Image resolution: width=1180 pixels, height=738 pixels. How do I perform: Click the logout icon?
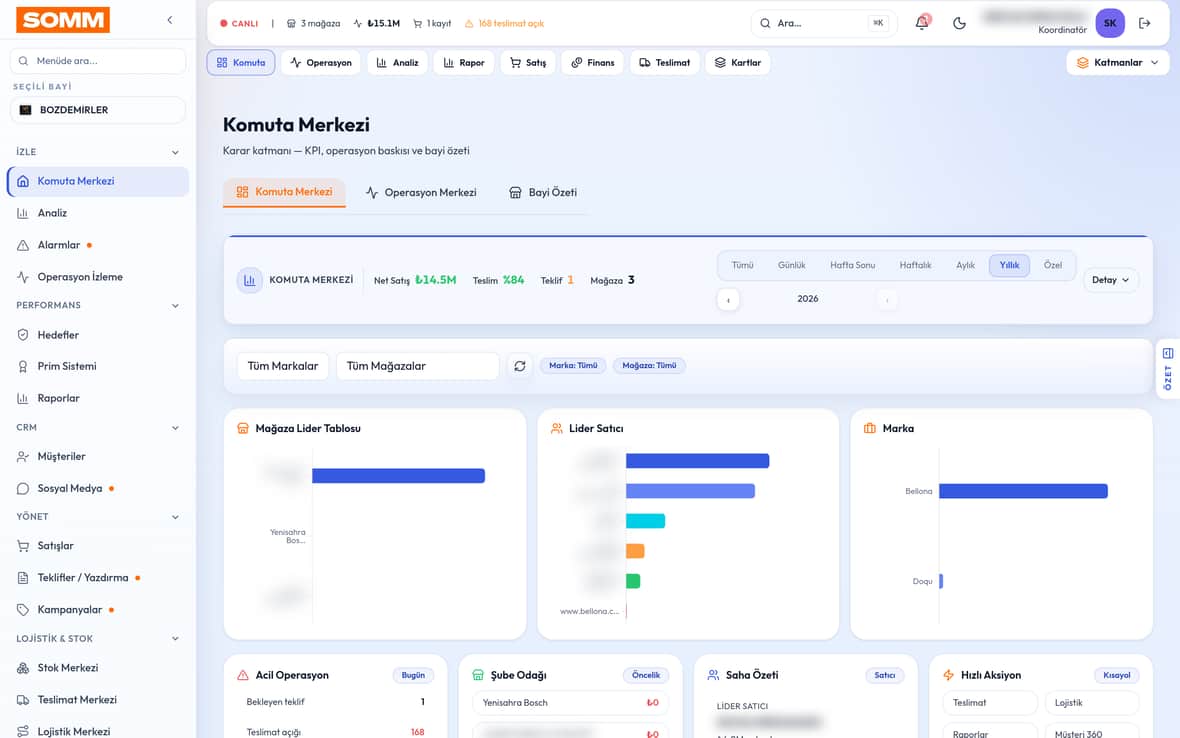click(1145, 23)
